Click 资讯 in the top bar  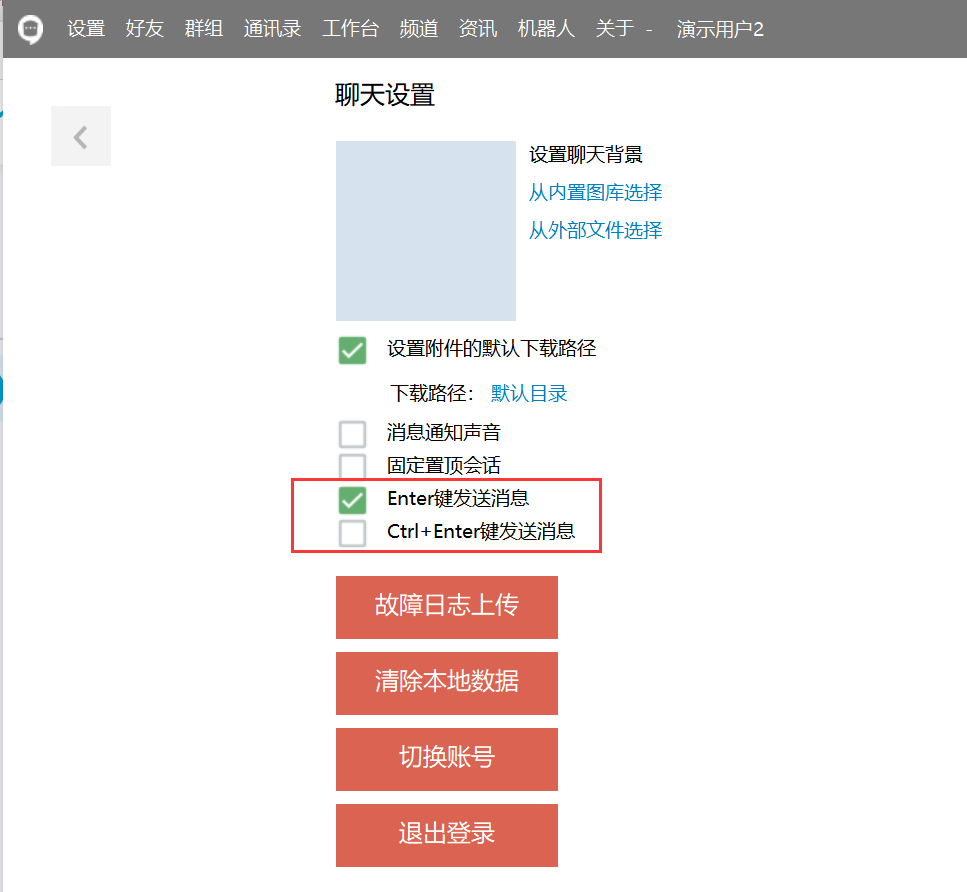478,29
